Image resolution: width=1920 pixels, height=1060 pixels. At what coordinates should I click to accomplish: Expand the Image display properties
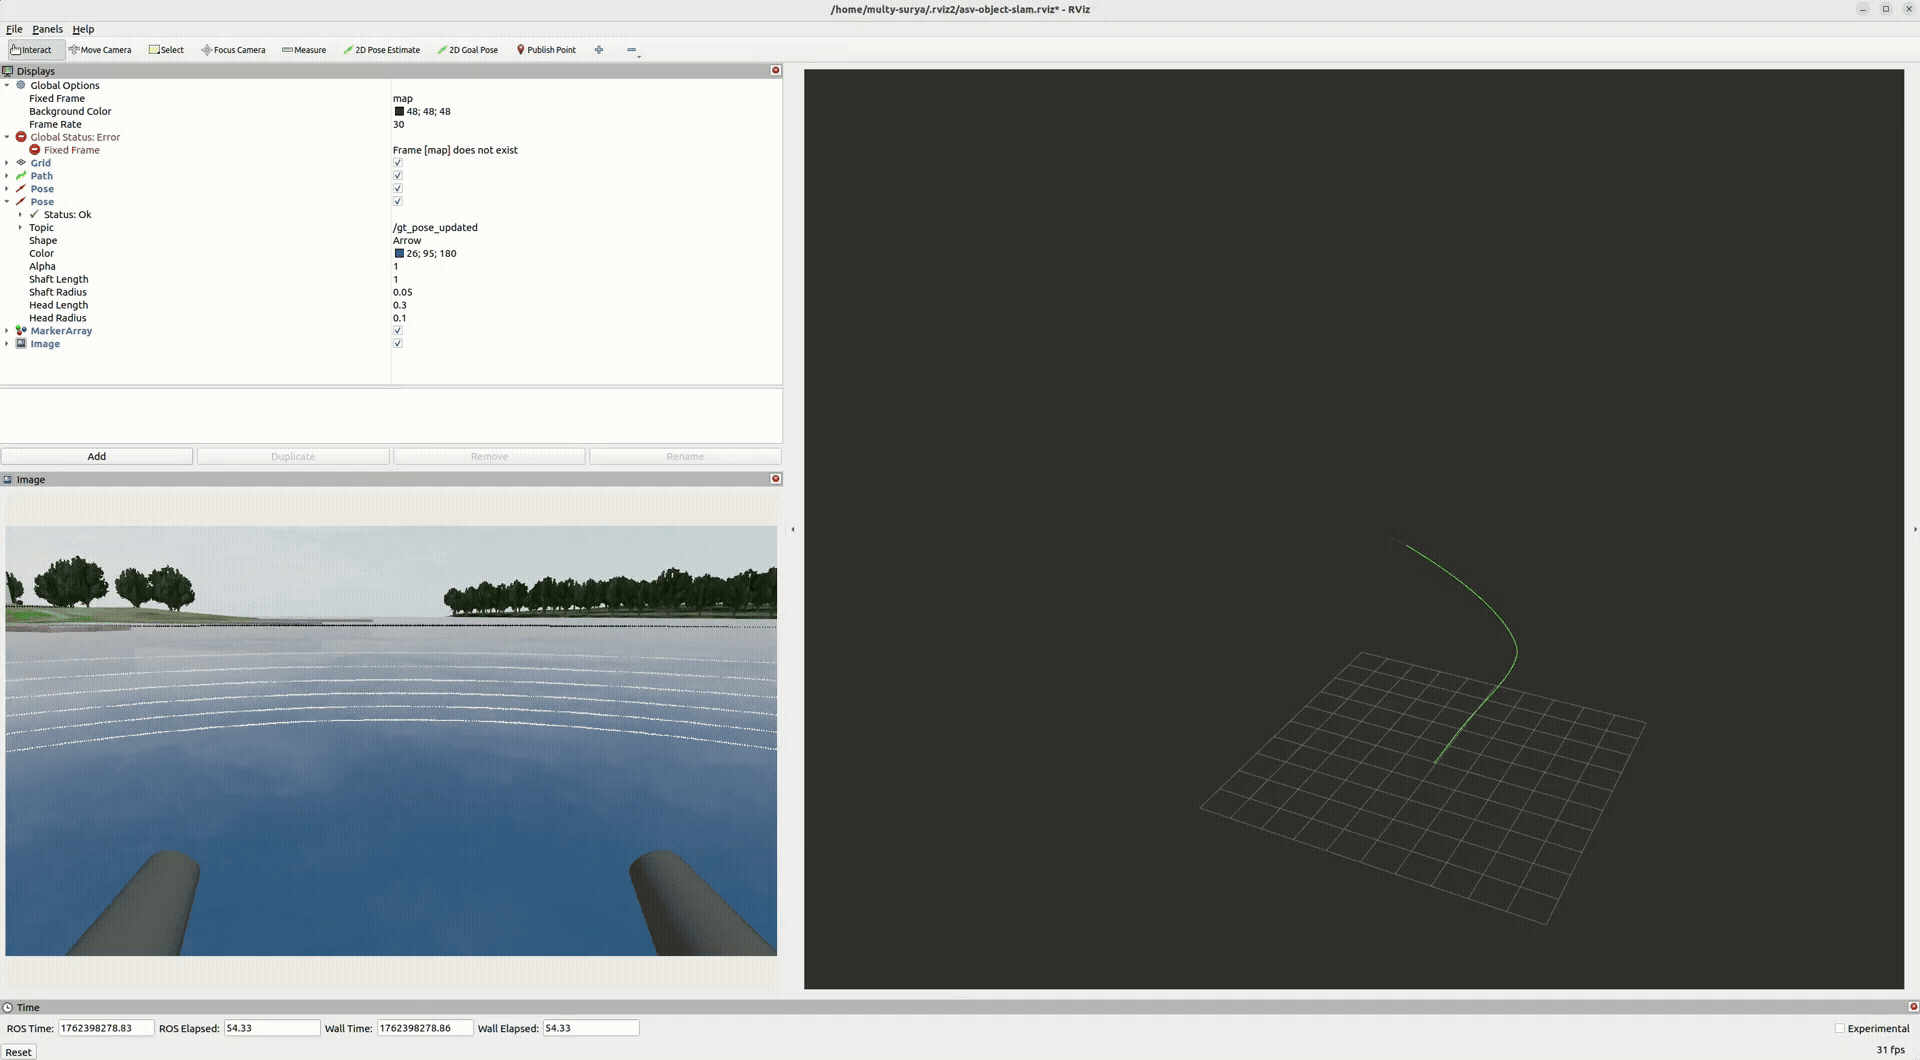(x=7, y=343)
